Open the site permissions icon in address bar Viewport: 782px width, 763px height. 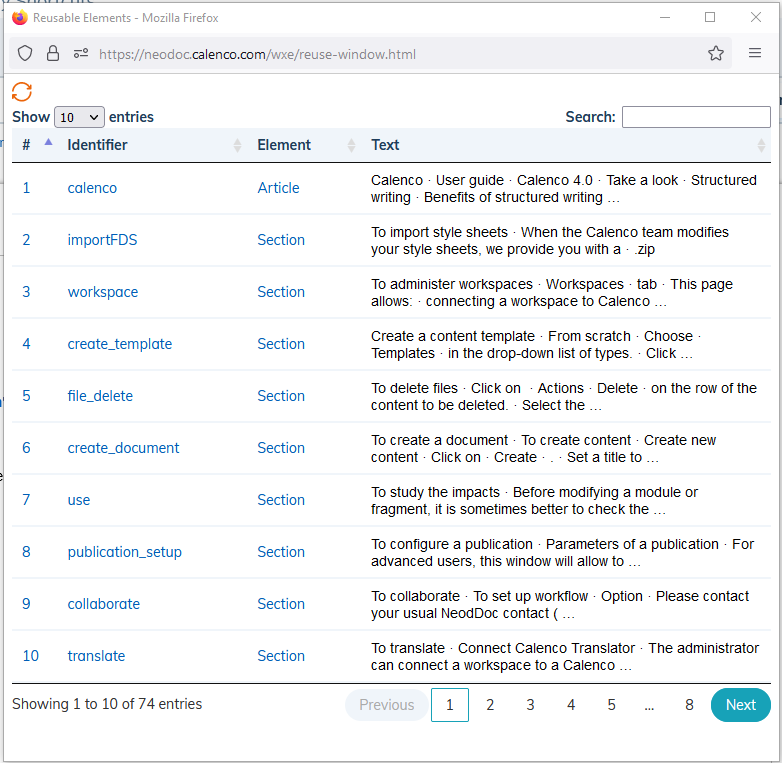point(81,53)
